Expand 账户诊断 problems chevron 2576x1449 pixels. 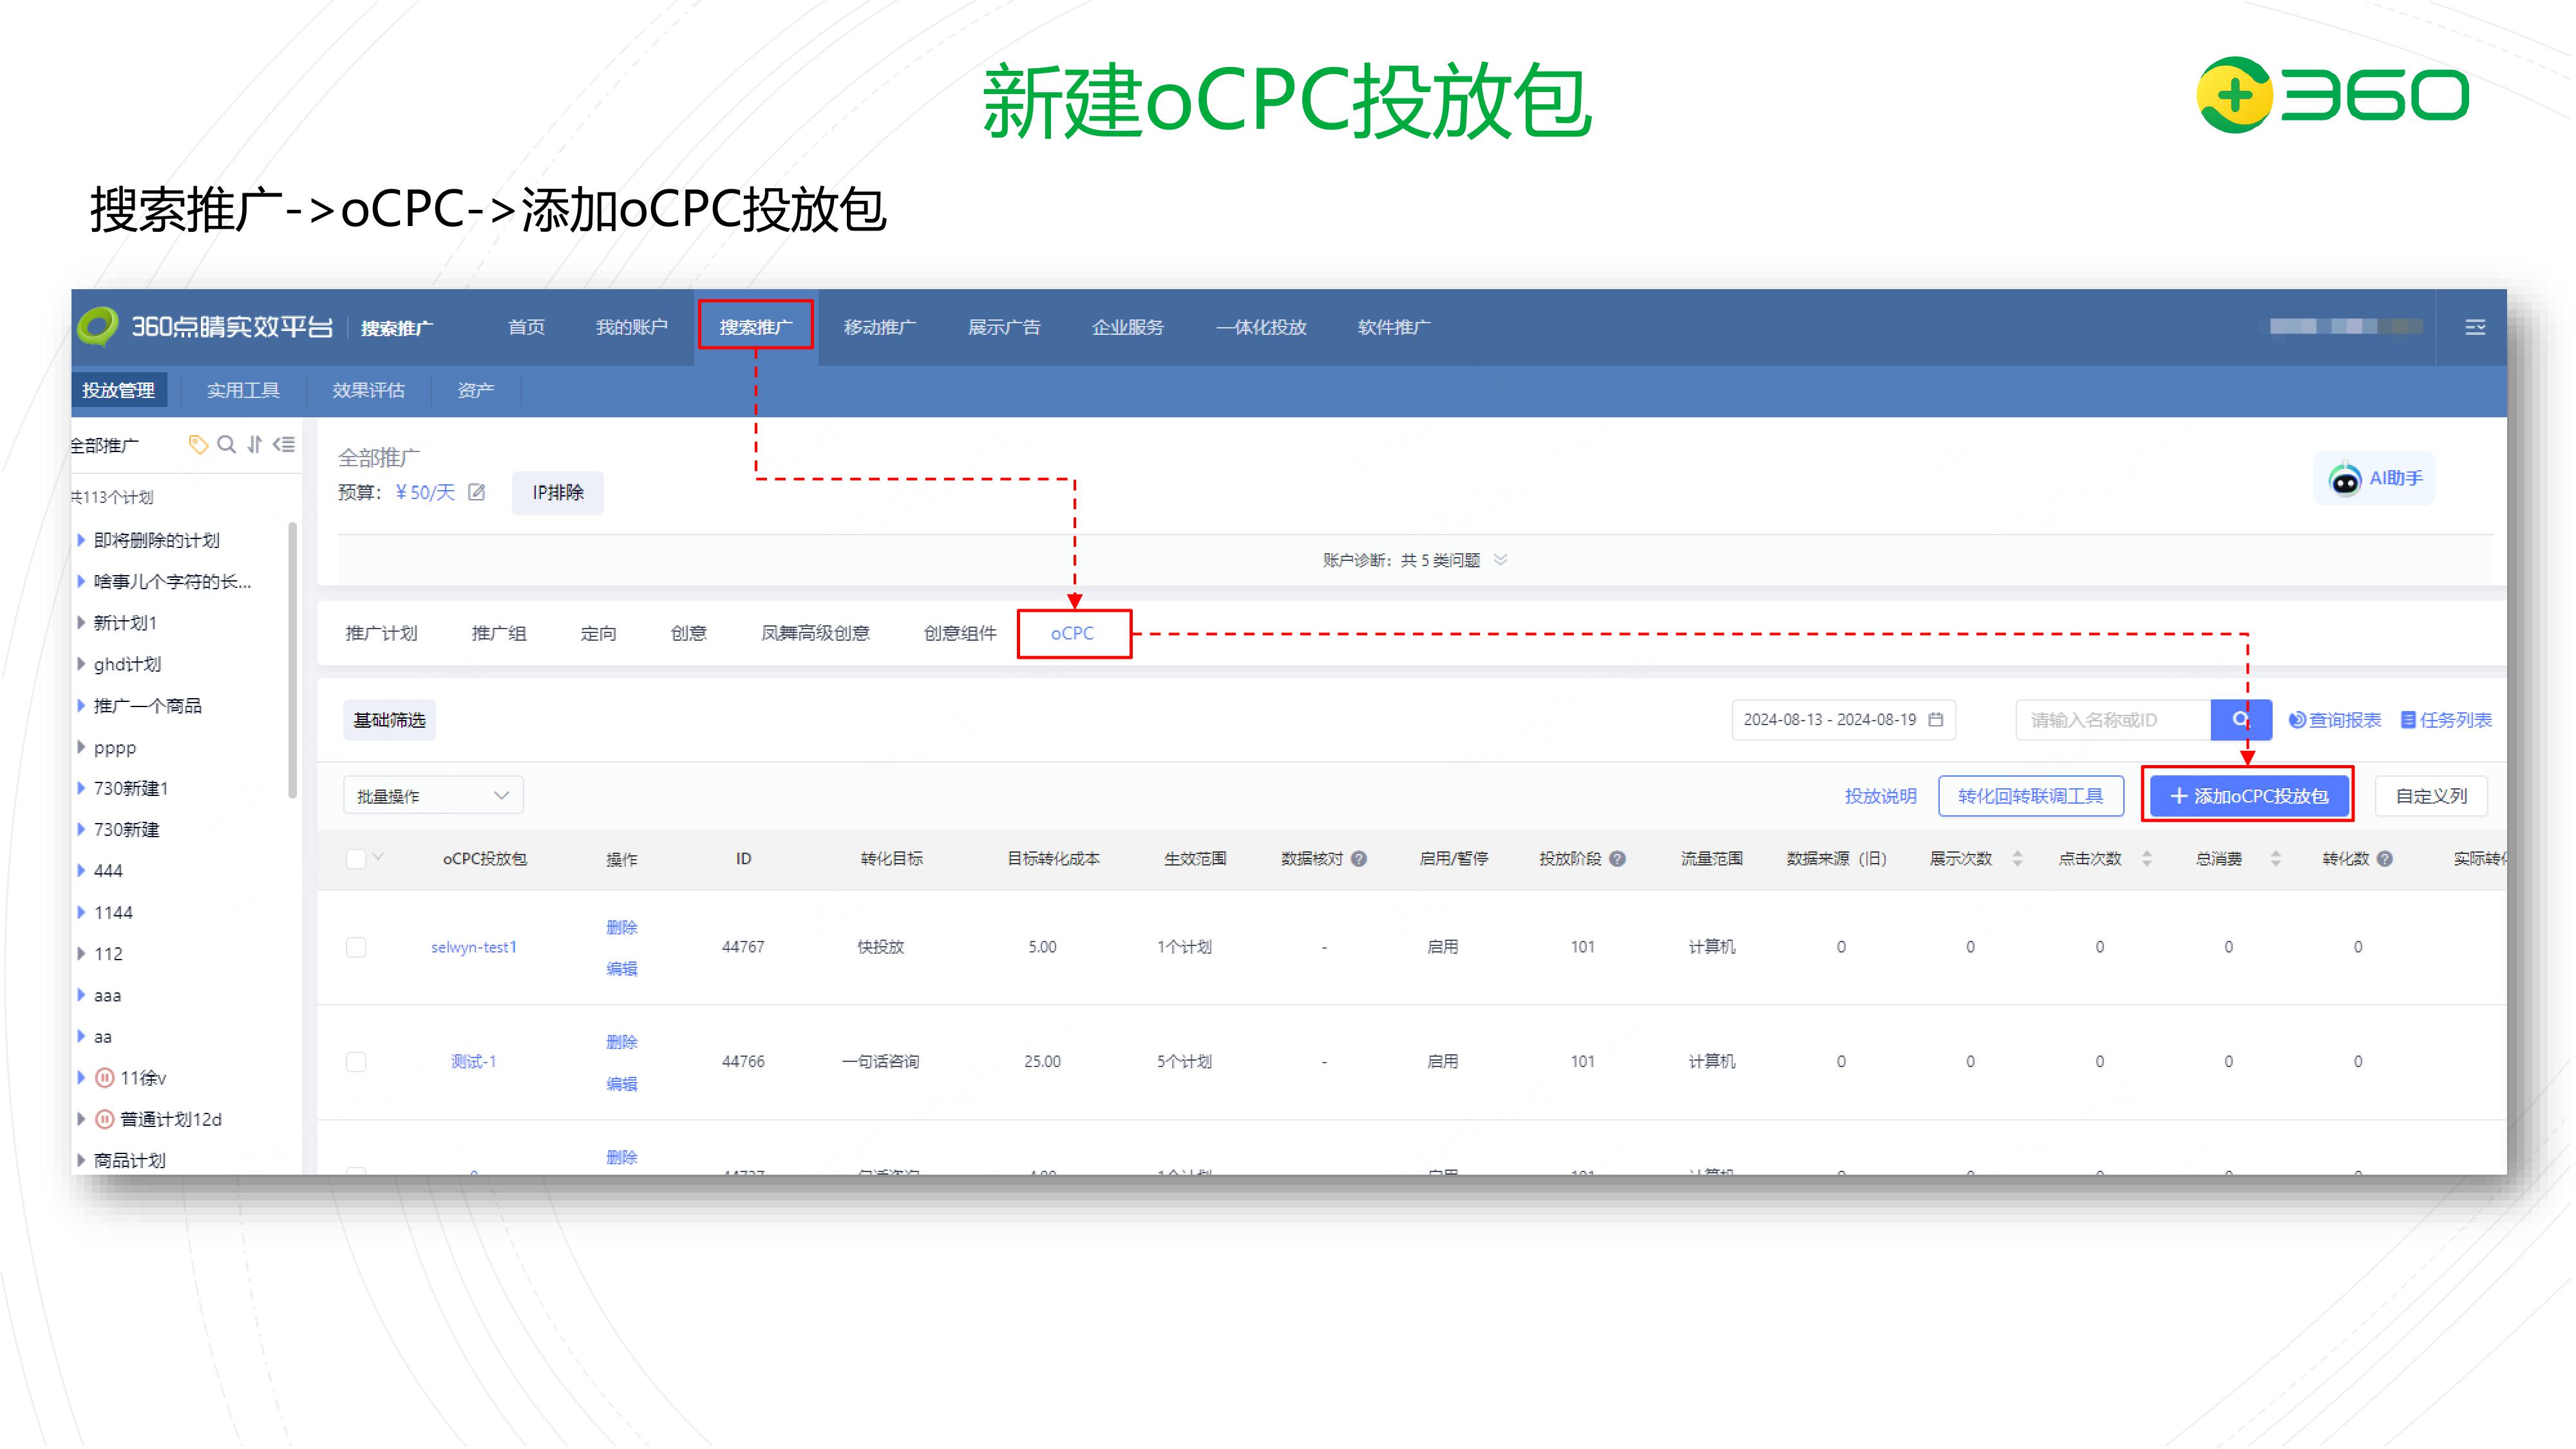click(x=1500, y=559)
